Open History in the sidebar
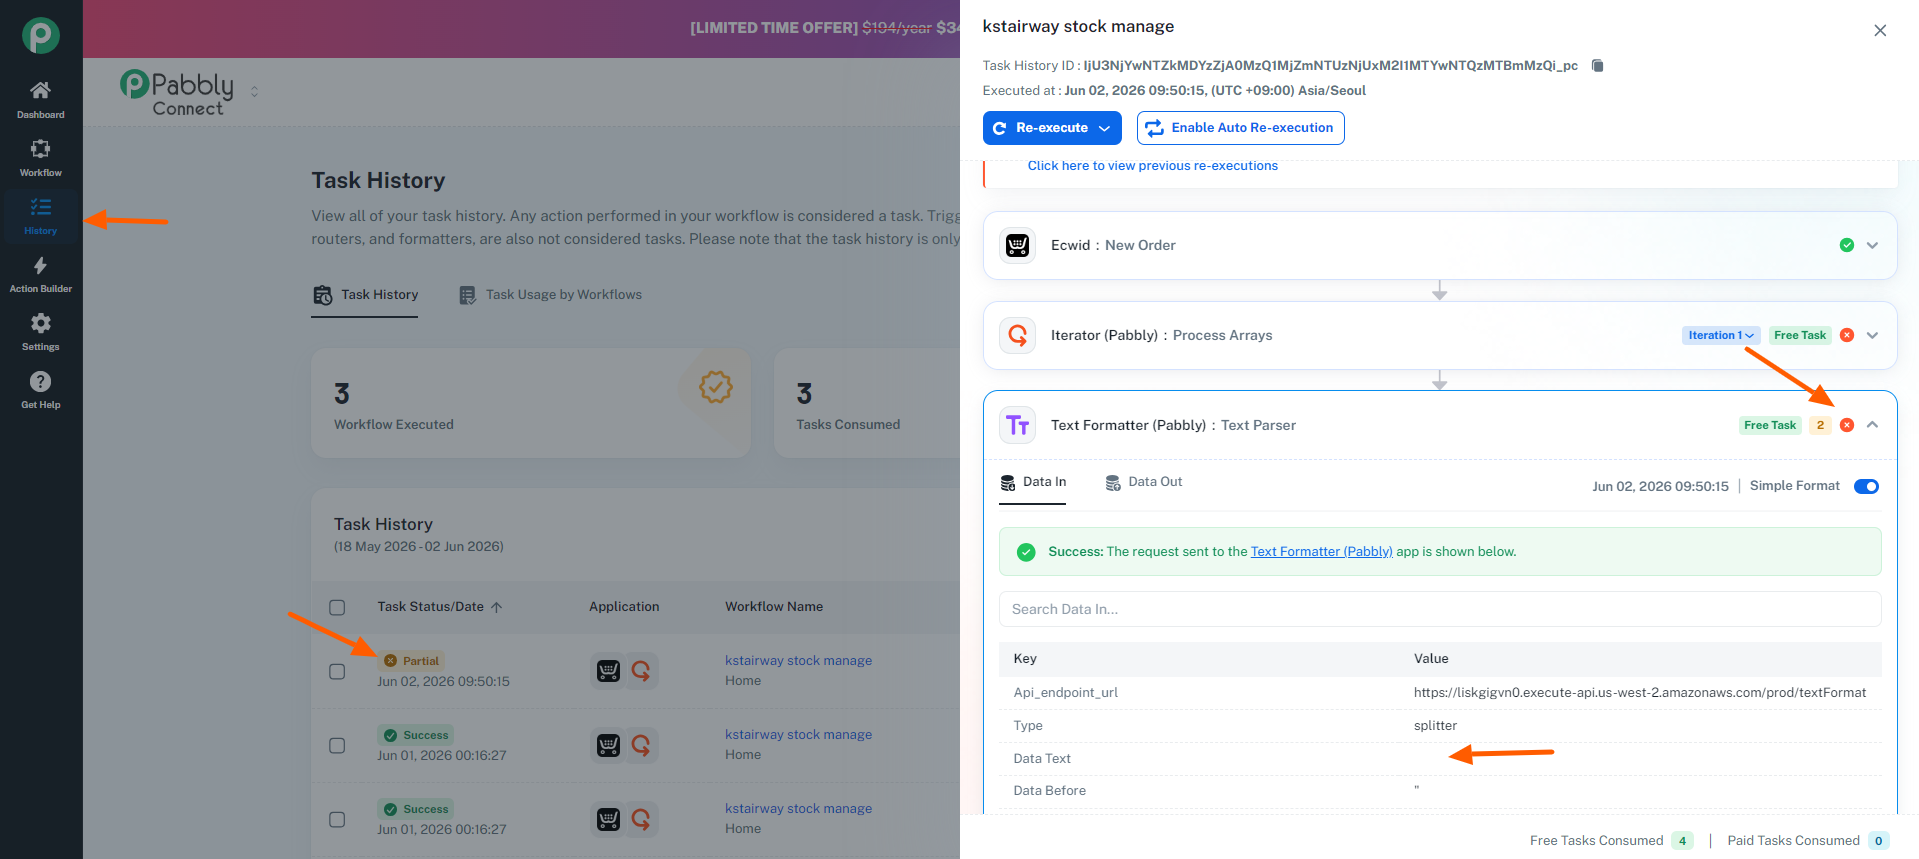The width and height of the screenshot is (1919, 859). 40,215
